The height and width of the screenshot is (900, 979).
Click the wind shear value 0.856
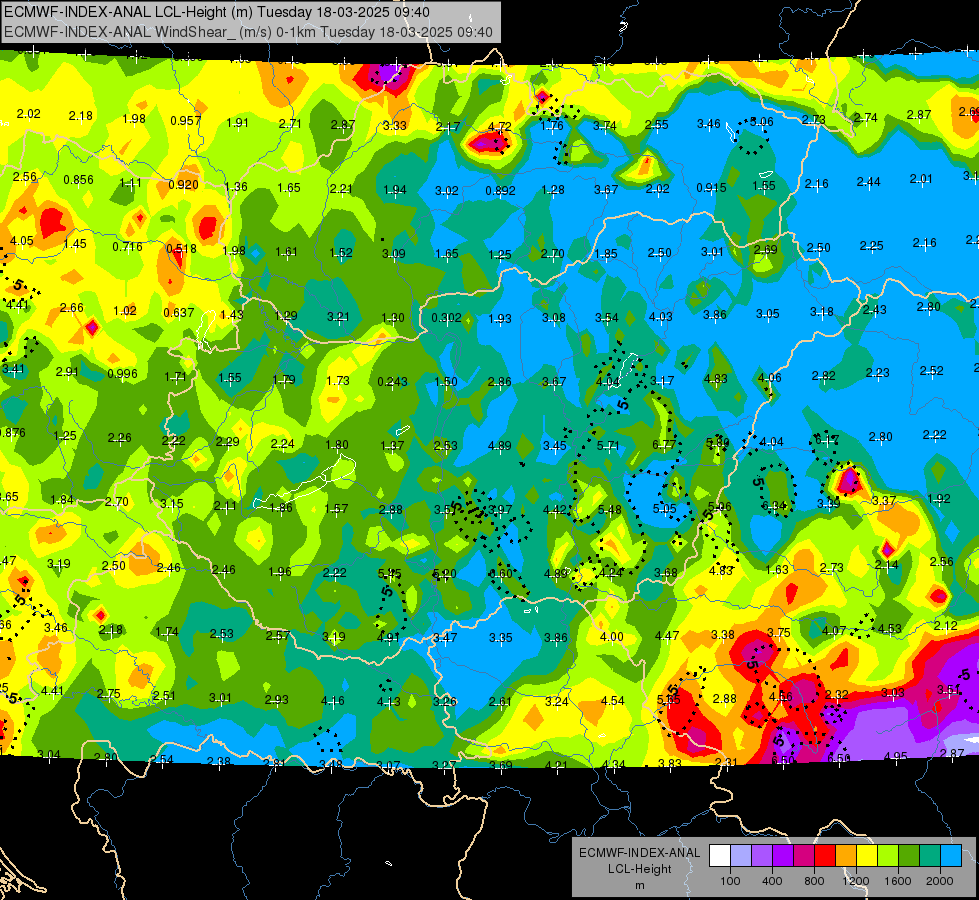pyautogui.click(x=79, y=179)
